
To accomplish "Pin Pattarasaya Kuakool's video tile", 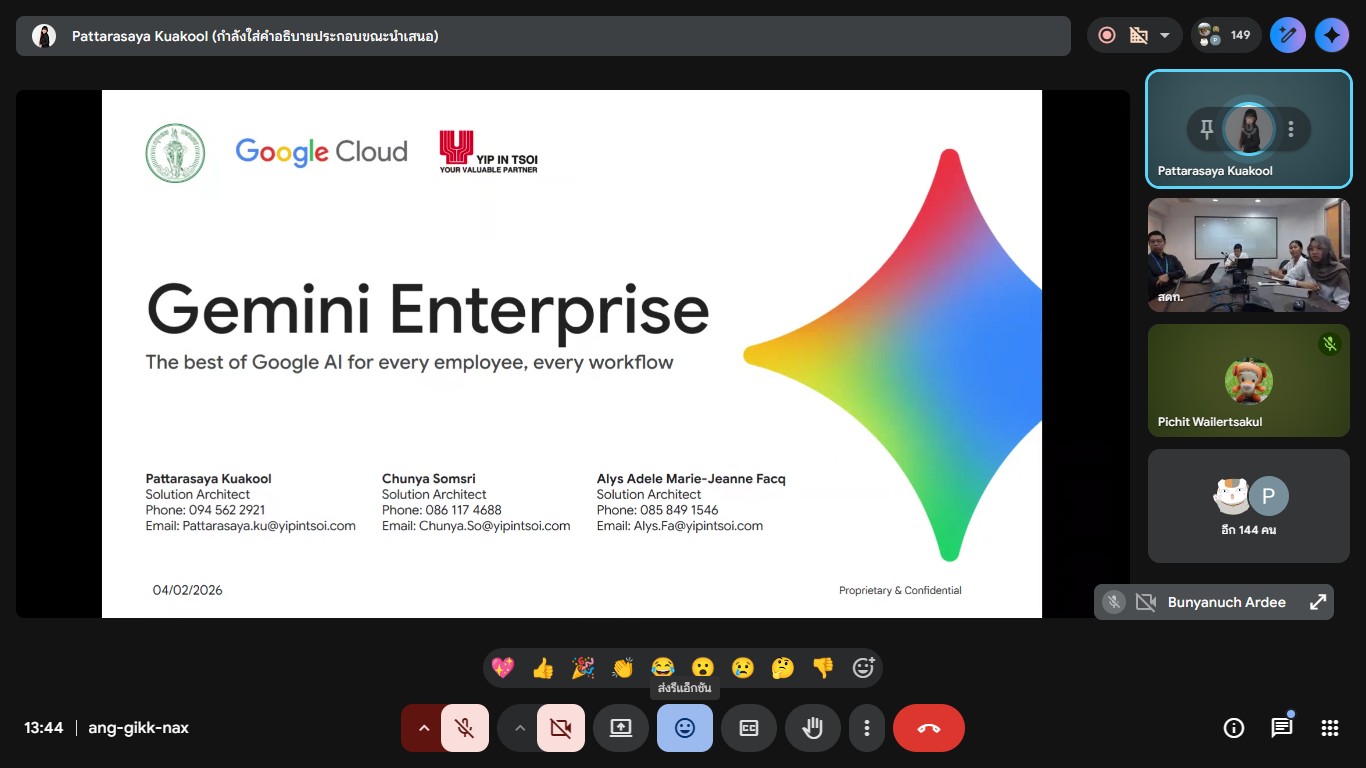I will [x=1207, y=129].
